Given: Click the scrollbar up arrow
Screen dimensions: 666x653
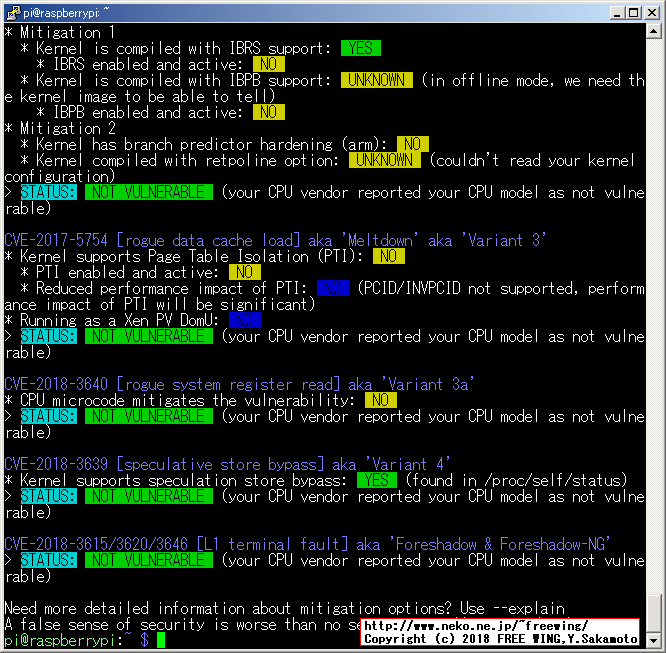Looking at the screenshot, I should pyautogui.click(x=653, y=31).
